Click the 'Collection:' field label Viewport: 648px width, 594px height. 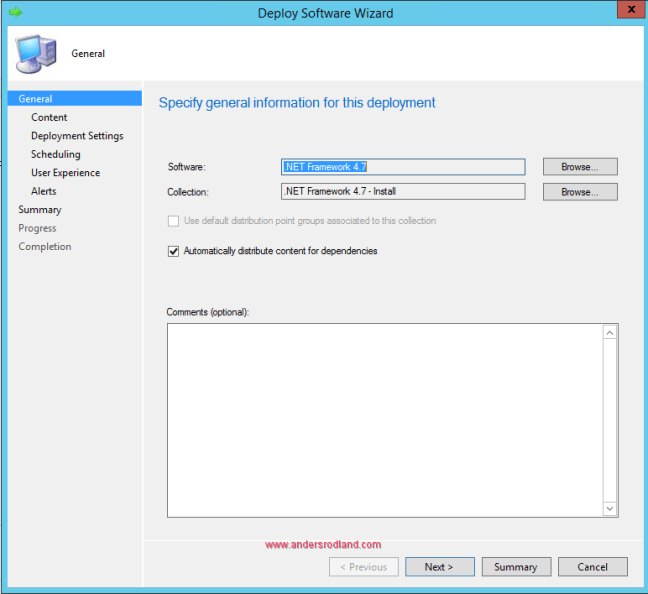coord(188,192)
